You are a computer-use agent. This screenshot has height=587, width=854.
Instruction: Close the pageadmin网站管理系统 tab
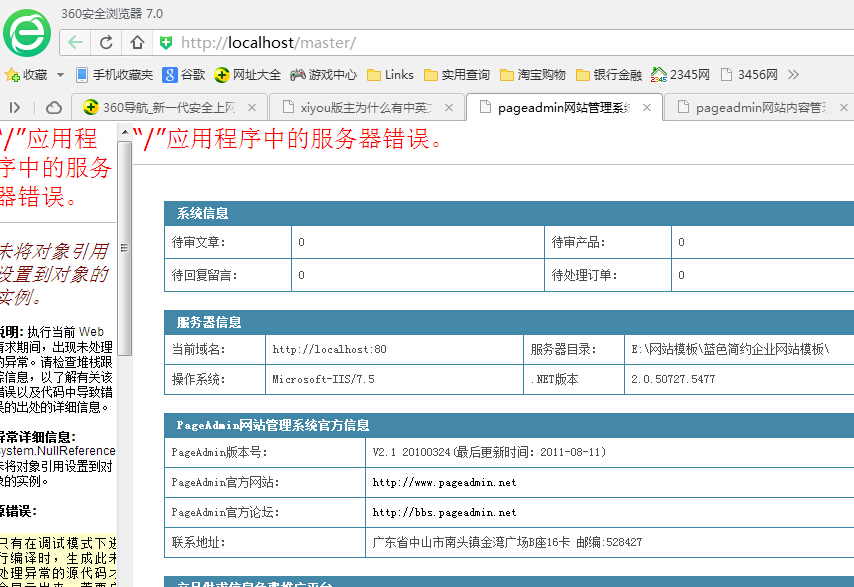coord(648,107)
